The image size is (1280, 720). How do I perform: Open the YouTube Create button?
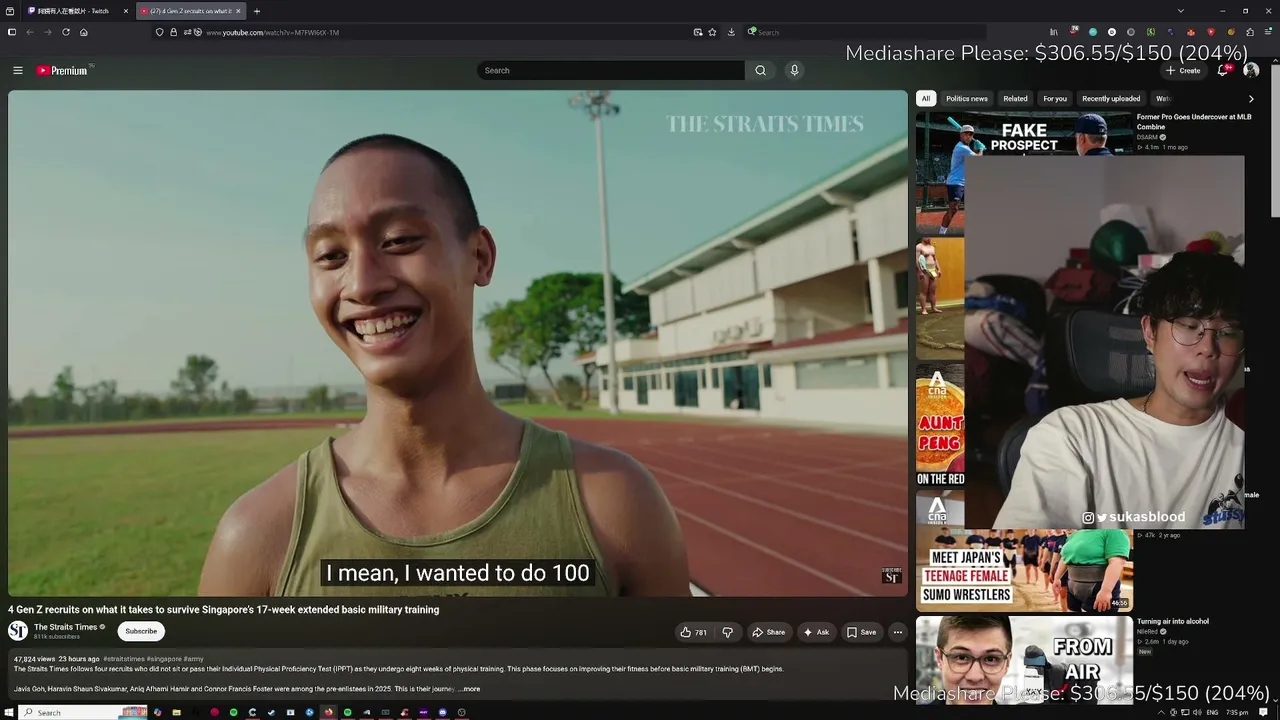pyautogui.click(x=1183, y=70)
